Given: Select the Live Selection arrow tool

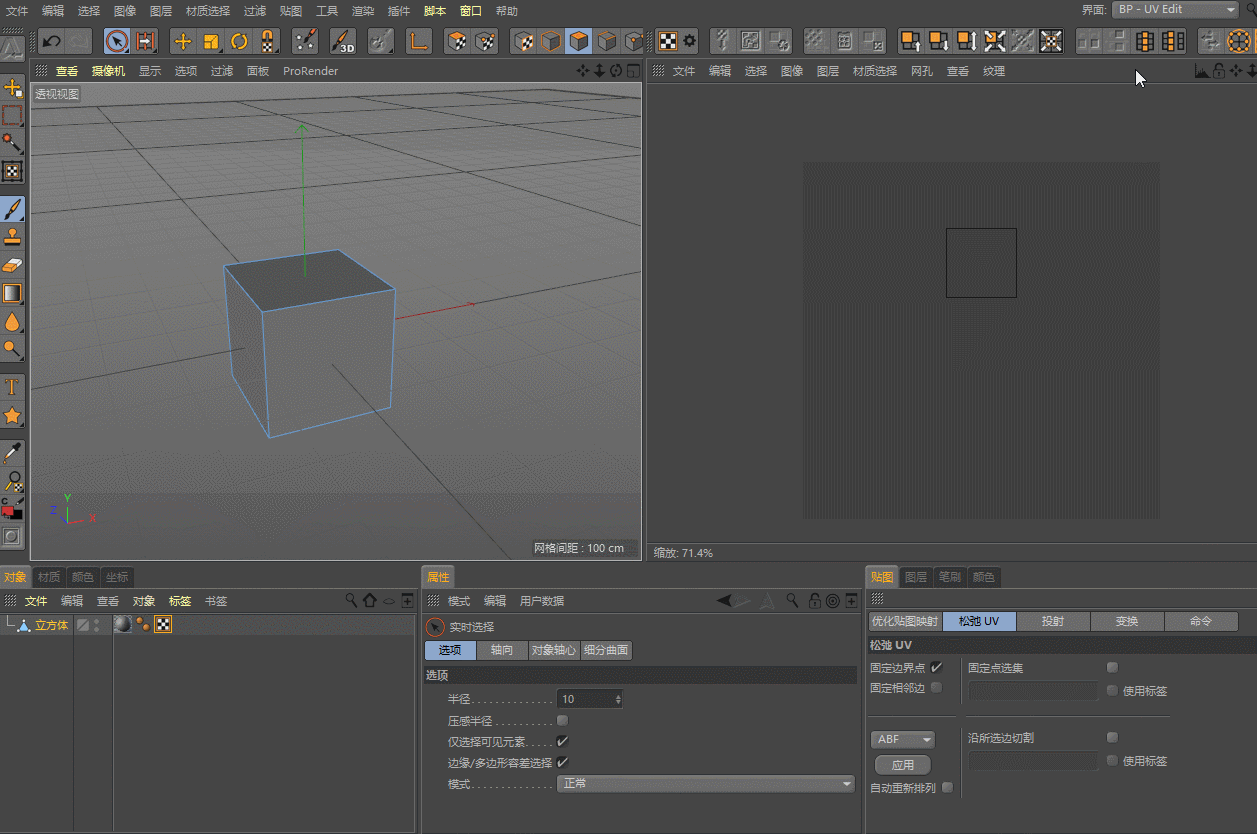Looking at the screenshot, I should tap(117, 41).
